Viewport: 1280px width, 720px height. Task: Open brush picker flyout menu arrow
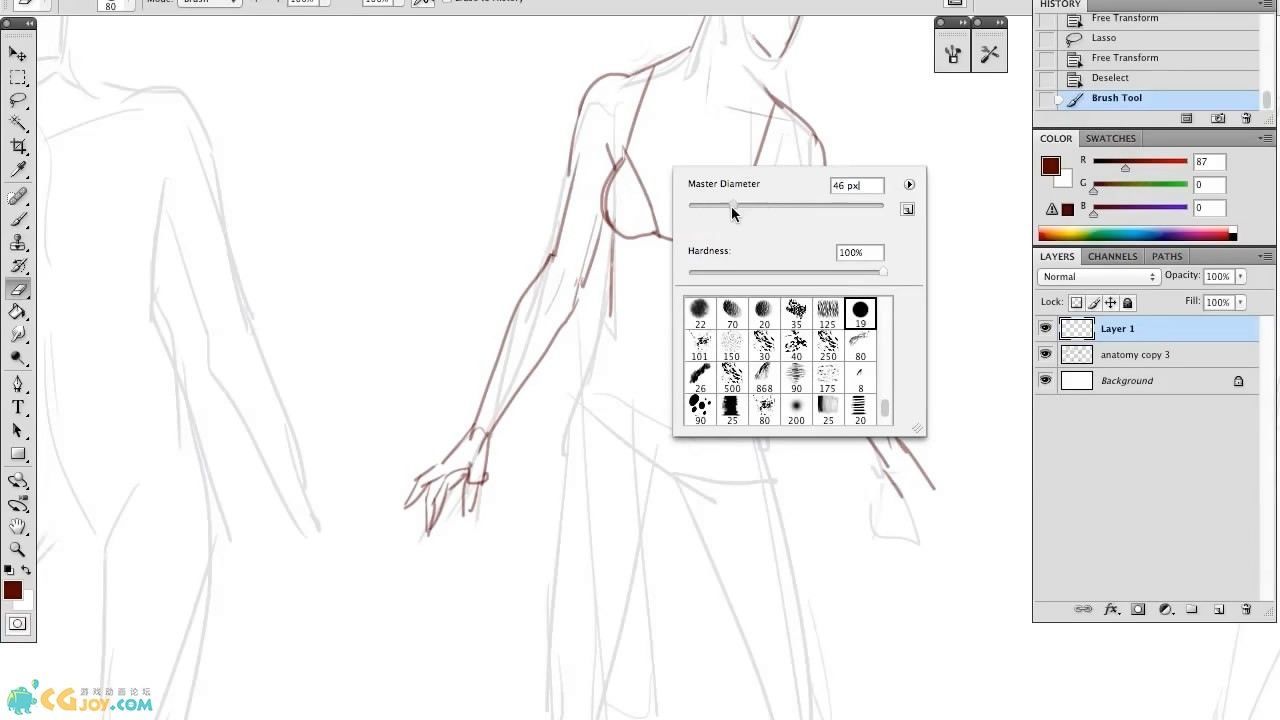point(909,185)
